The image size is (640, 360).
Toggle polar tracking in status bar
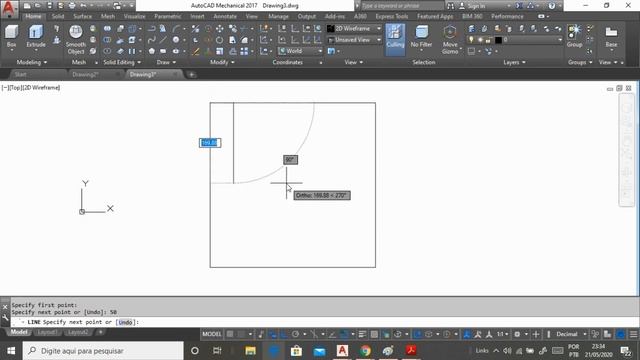pyautogui.click(x=295, y=334)
